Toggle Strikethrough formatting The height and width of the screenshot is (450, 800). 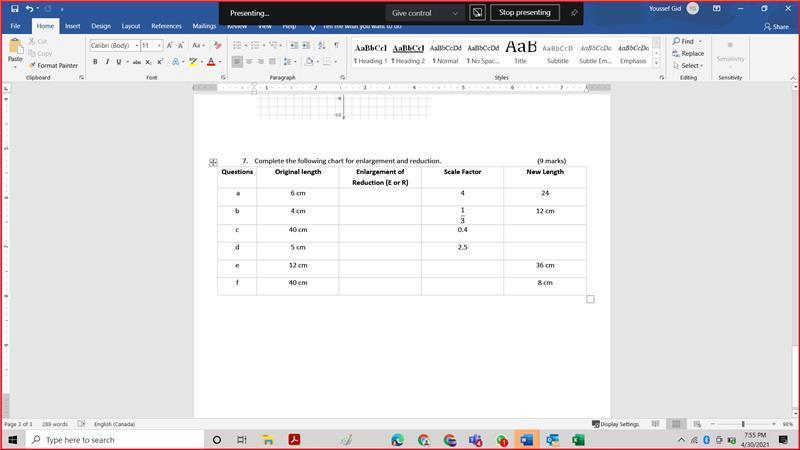point(137,62)
